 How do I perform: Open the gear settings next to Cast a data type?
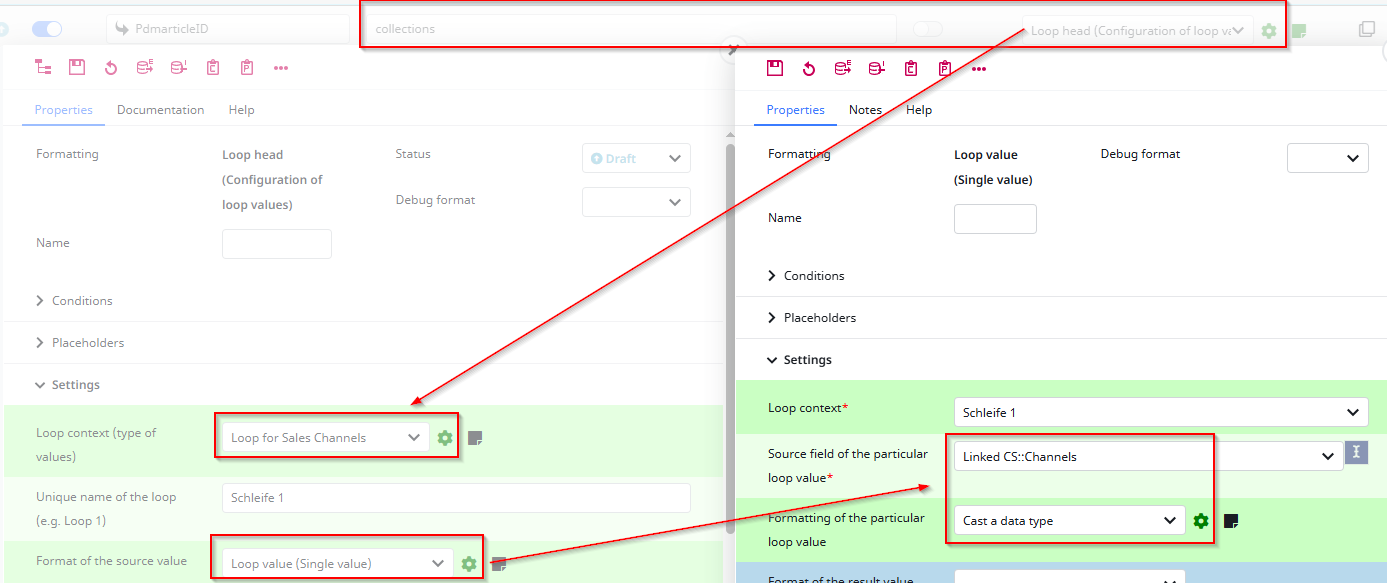pos(1200,520)
